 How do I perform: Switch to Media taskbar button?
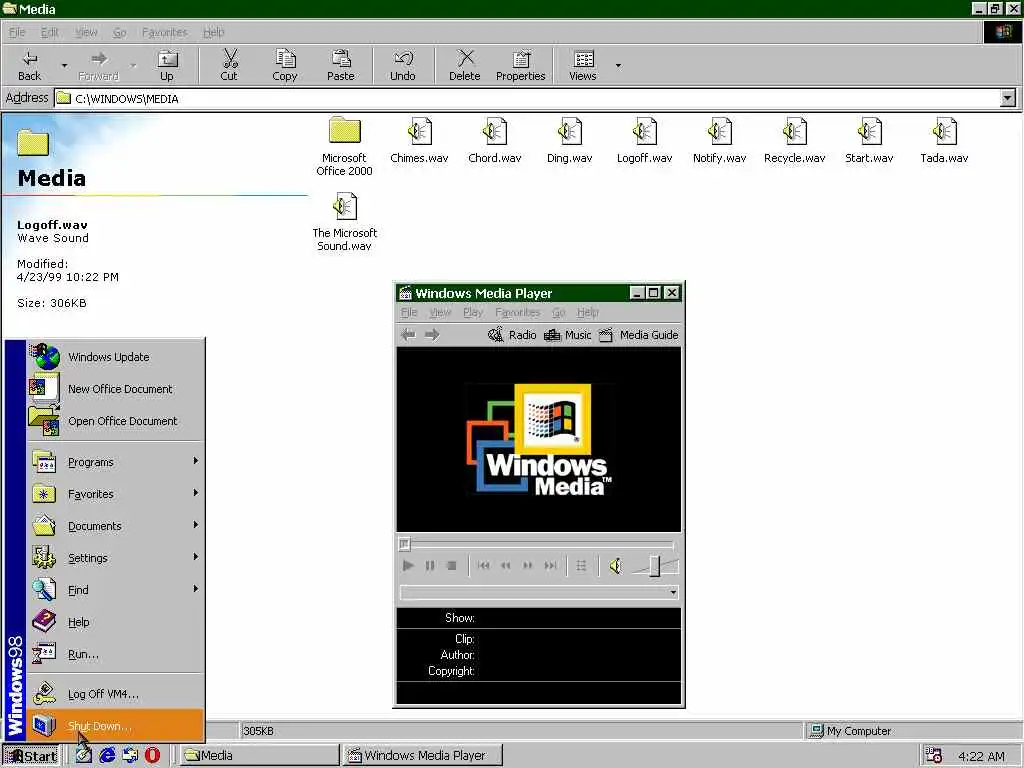pyautogui.click(x=259, y=756)
